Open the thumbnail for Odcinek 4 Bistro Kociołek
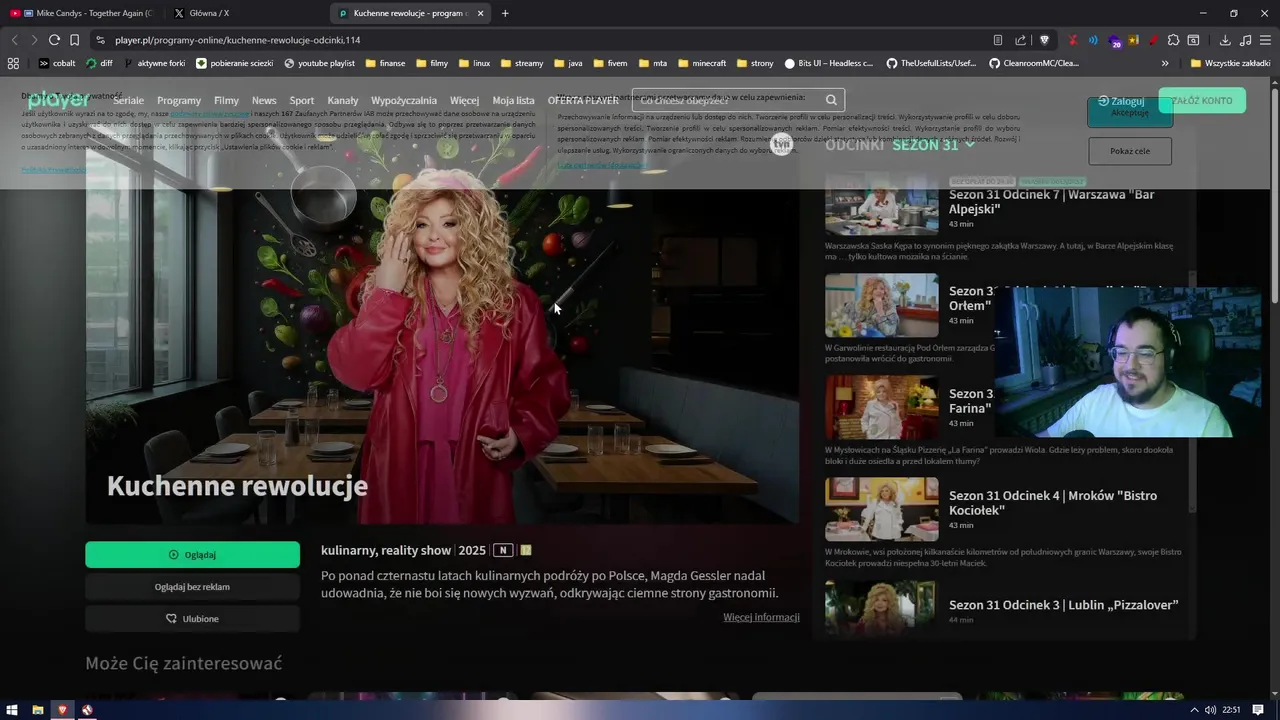This screenshot has height=720, width=1280. click(x=881, y=509)
